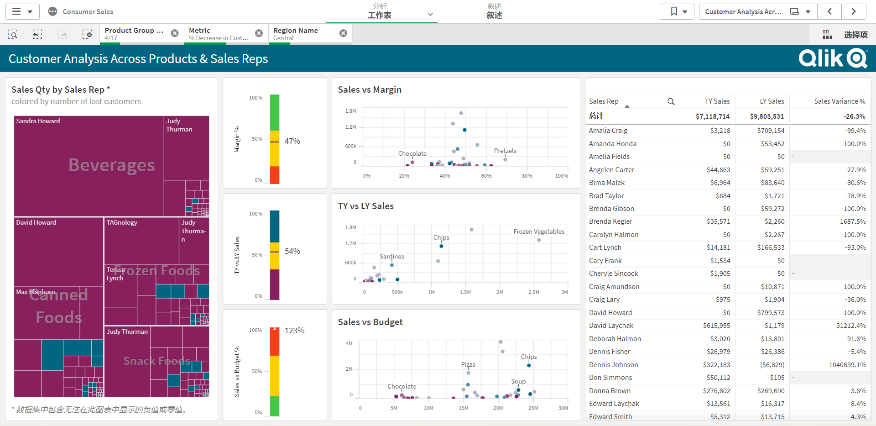The height and width of the screenshot is (426, 876).
Task: Click the Sales vs Margin chart title
Action: 370,89
